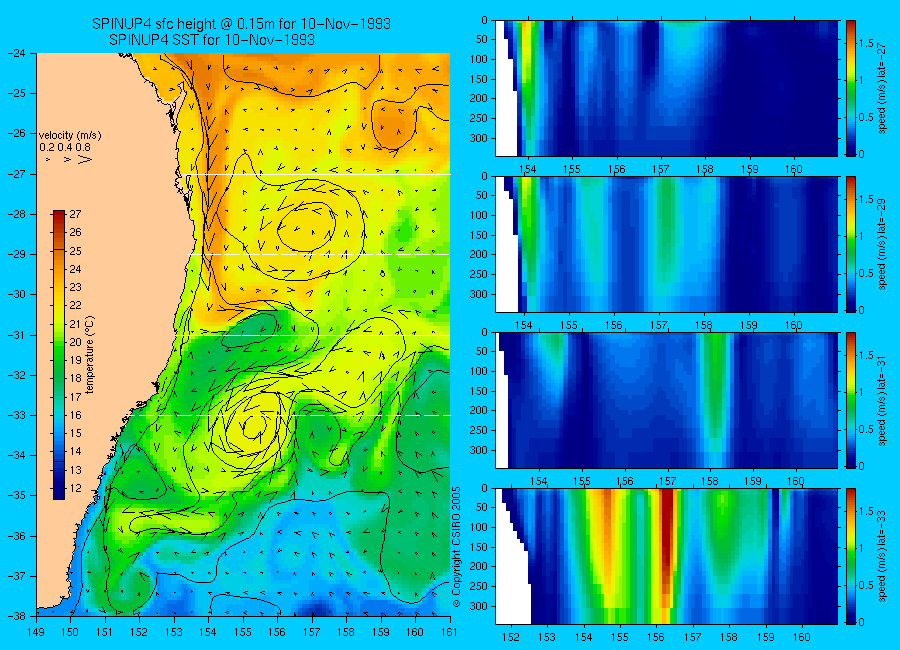900x650 pixels.
Task: Click the "-35" latitude label on map's left axis
Action: (x=17, y=495)
